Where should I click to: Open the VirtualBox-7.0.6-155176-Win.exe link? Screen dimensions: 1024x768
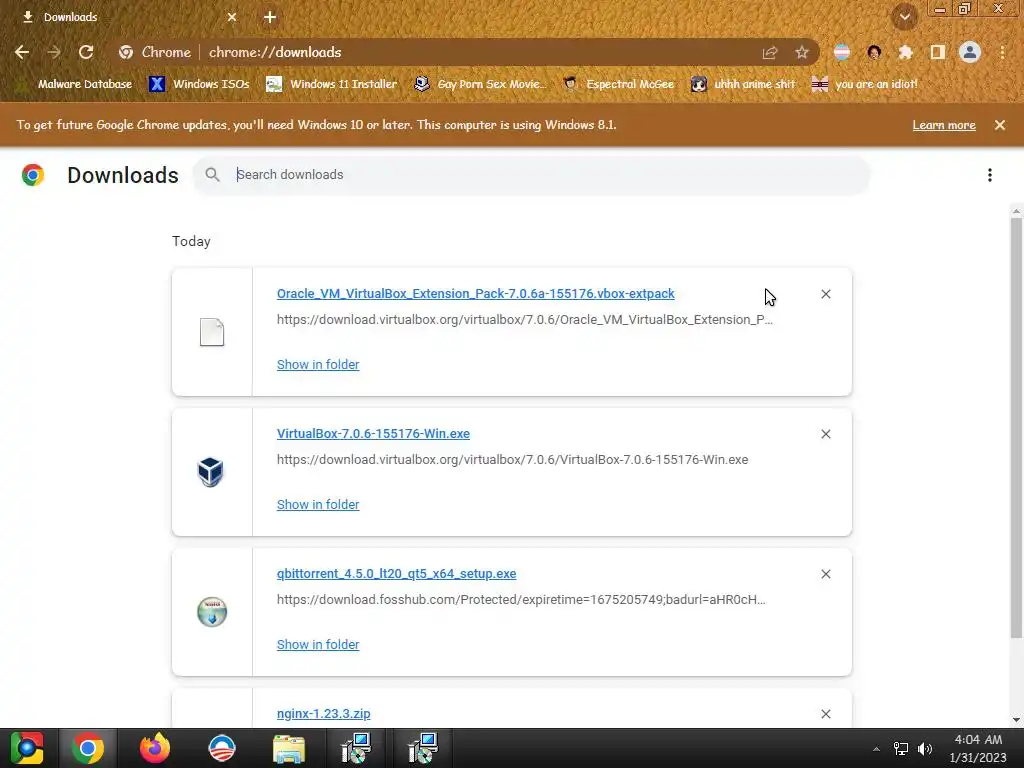coord(373,434)
